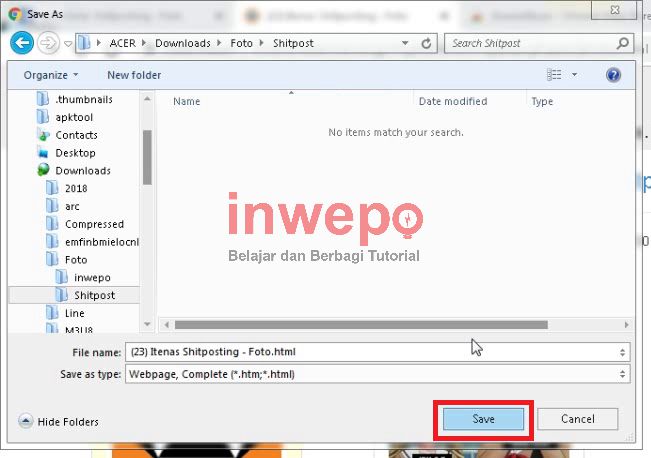Click the horizontal scrollbar left arrow
This screenshot has height=458, width=651.
(166, 325)
